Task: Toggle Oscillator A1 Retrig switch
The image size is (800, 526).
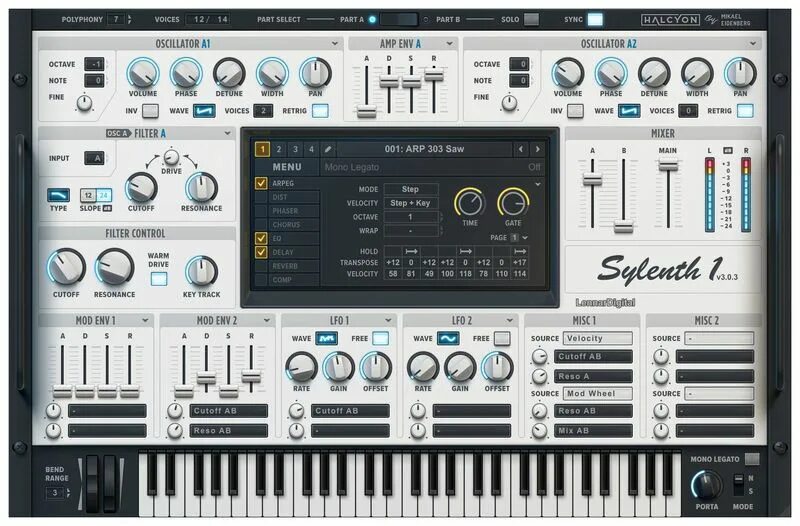Action: point(320,111)
